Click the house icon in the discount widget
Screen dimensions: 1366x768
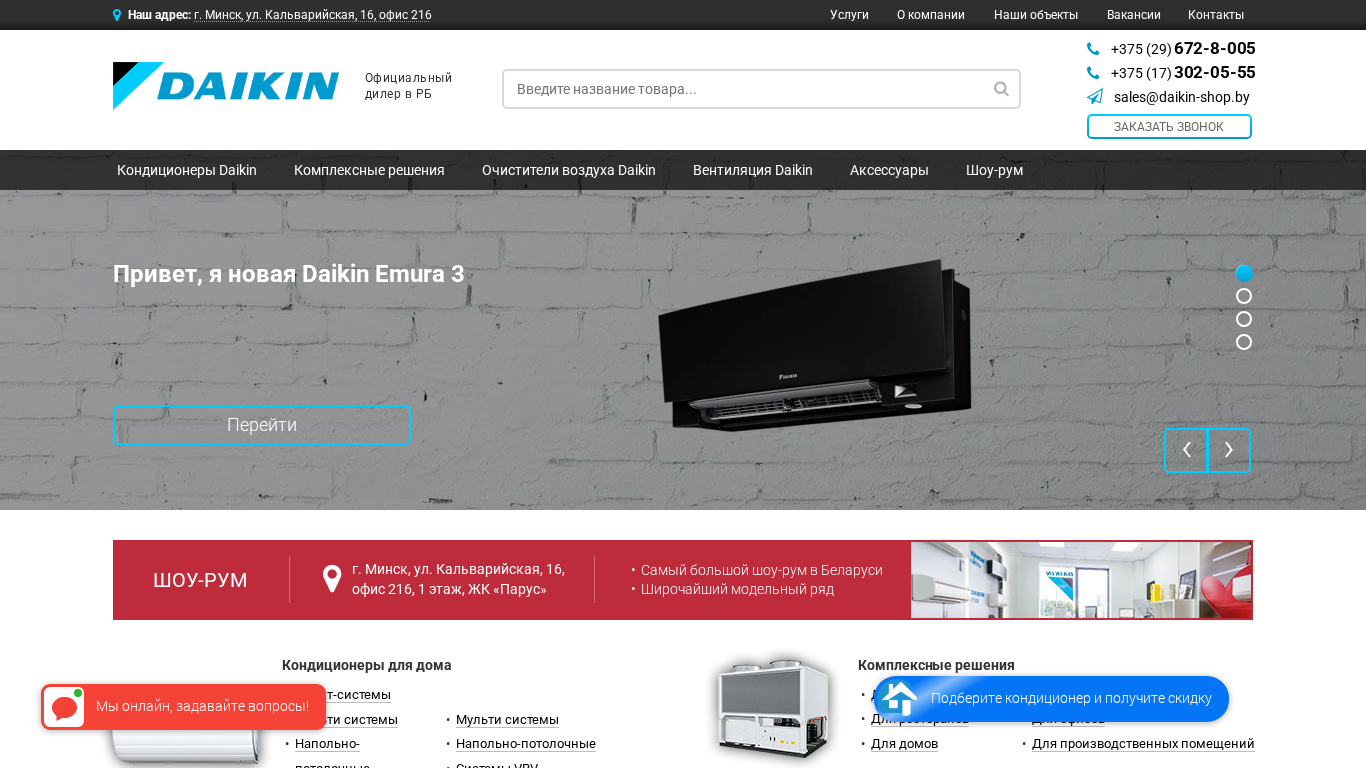900,698
